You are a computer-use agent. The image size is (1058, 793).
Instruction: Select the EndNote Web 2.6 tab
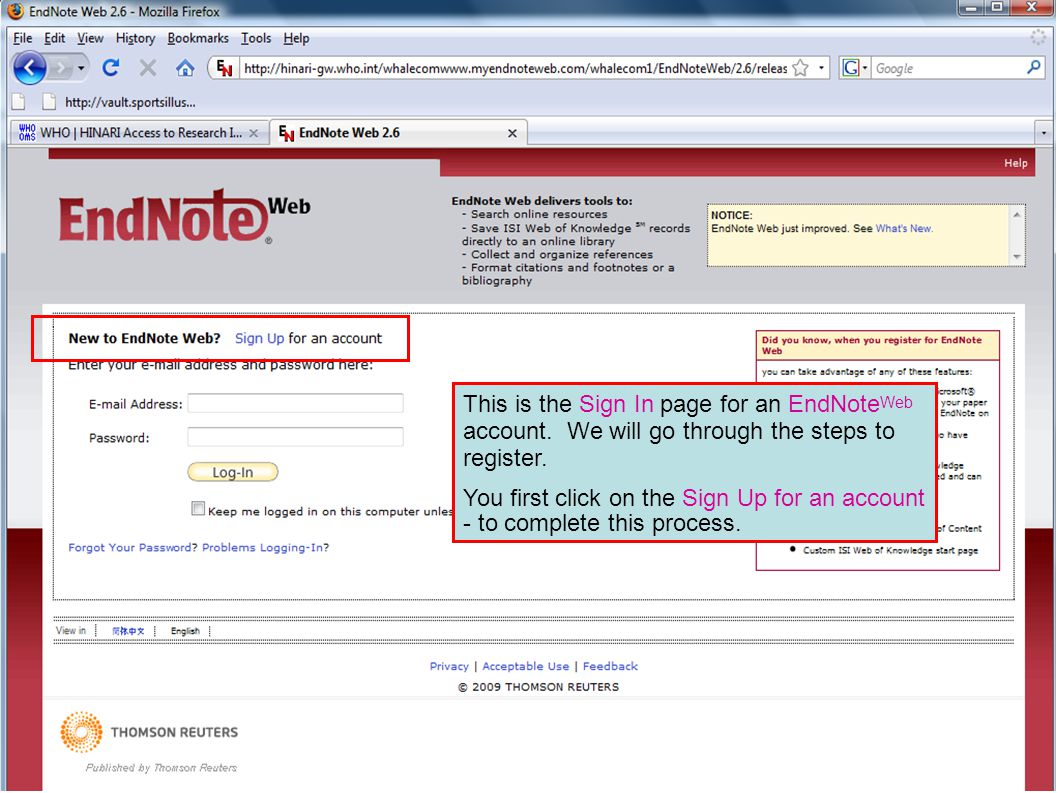coord(398,133)
